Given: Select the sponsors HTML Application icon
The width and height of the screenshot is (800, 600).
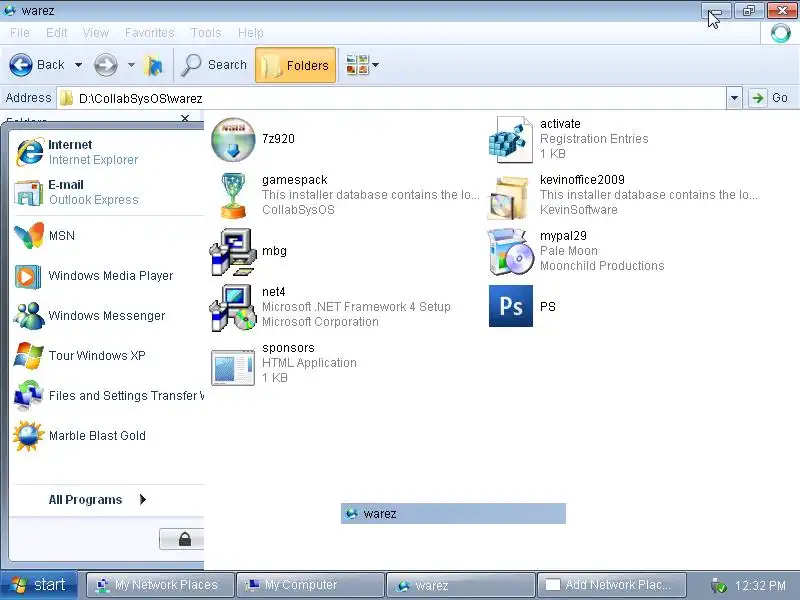Looking at the screenshot, I should tap(233, 367).
